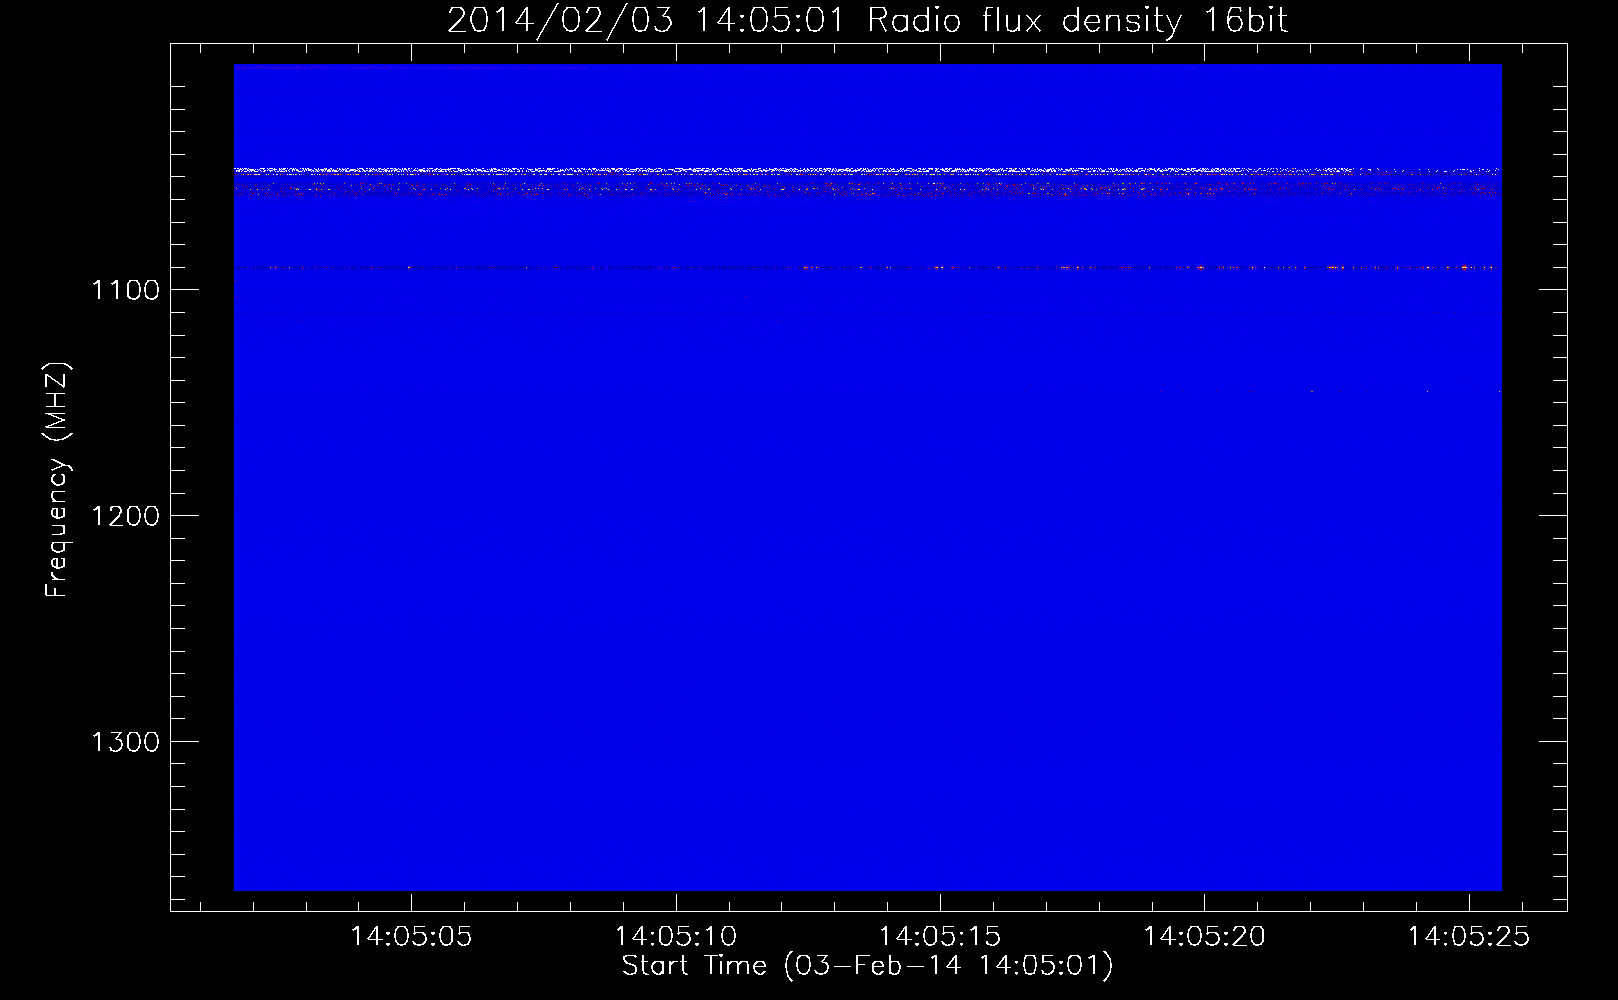This screenshot has height=1000, width=1618.
Task: Click the '14:05:10' time tick label
Action: [676, 937]
